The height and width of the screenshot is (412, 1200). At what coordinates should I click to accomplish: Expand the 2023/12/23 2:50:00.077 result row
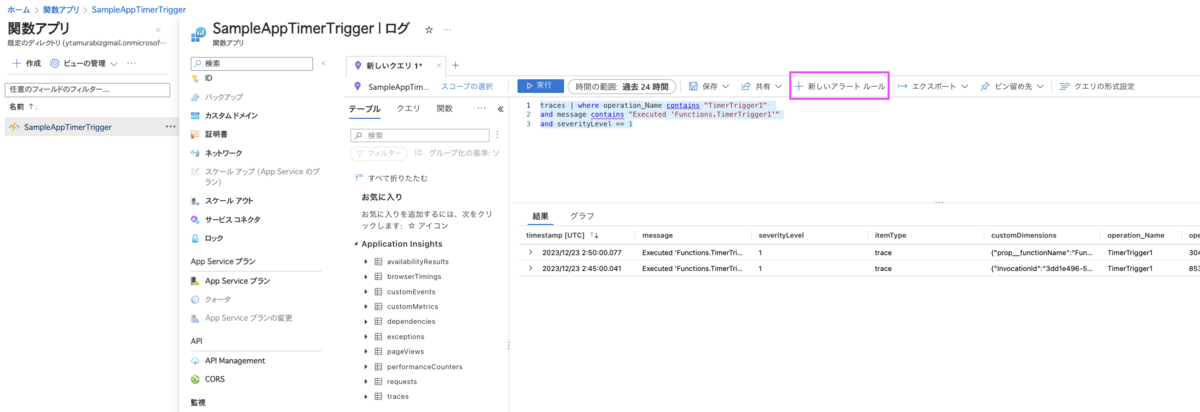click(x=531, y=253)
